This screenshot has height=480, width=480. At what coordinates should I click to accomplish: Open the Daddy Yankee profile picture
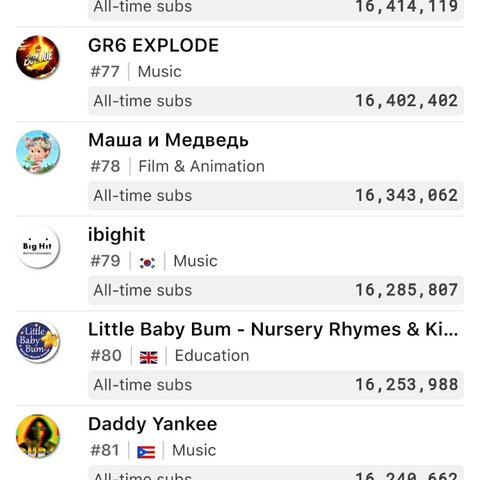pyautogui.click(x=38, y=436)
